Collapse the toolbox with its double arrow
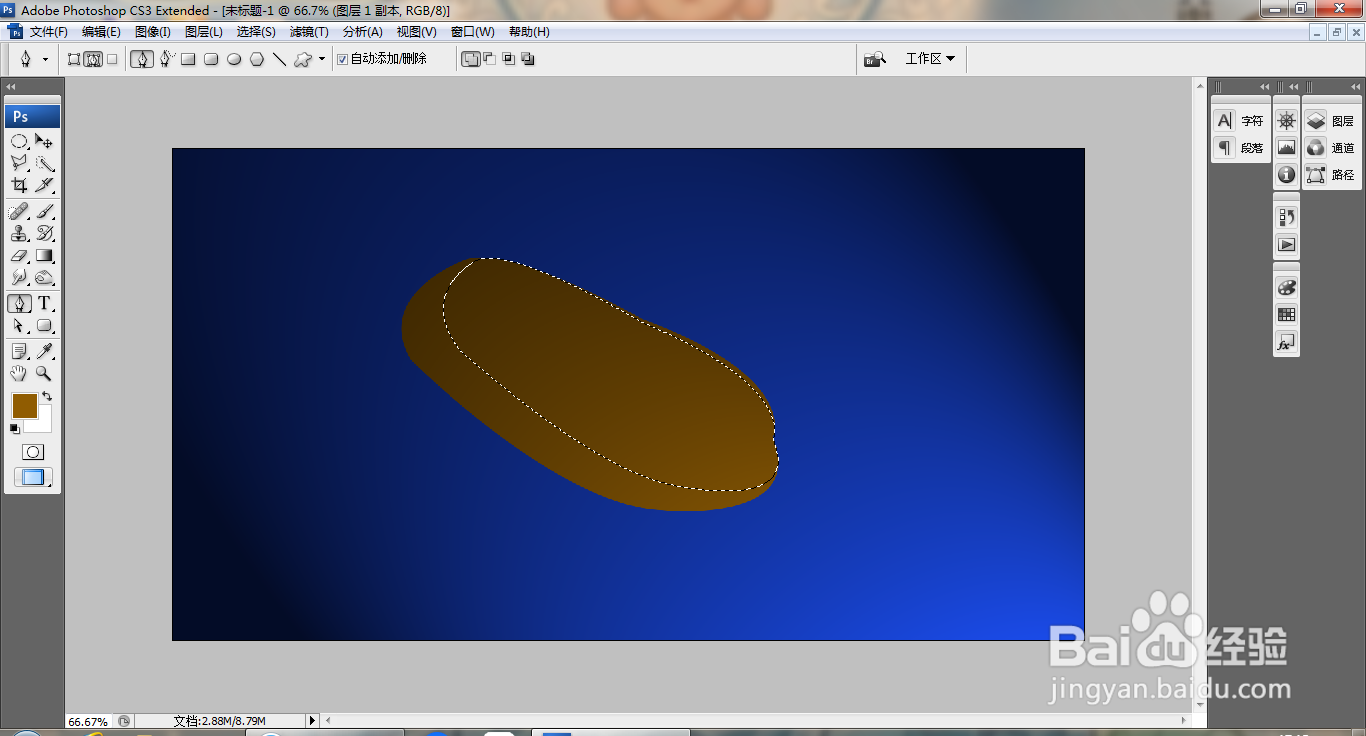Screen dimensions: 1366x736 (11, 87)
